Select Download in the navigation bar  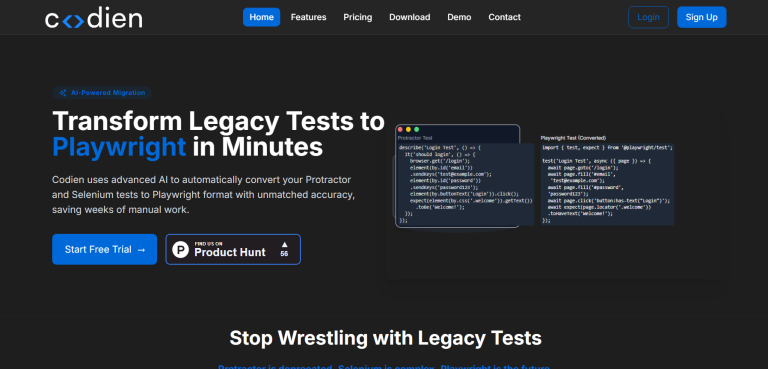(409, 17)
